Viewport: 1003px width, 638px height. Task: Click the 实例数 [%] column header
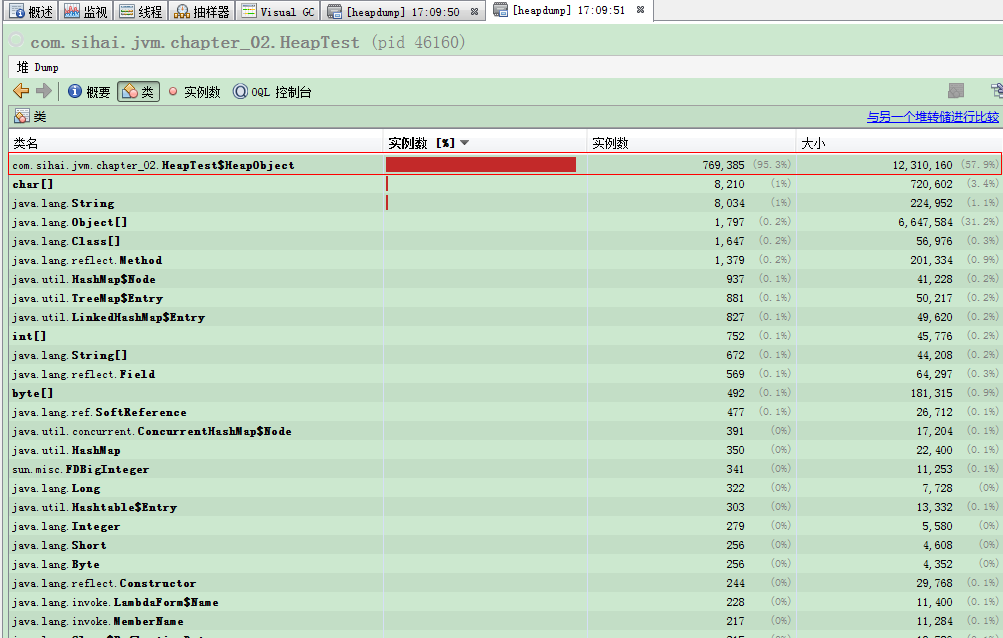coord(485,143)
